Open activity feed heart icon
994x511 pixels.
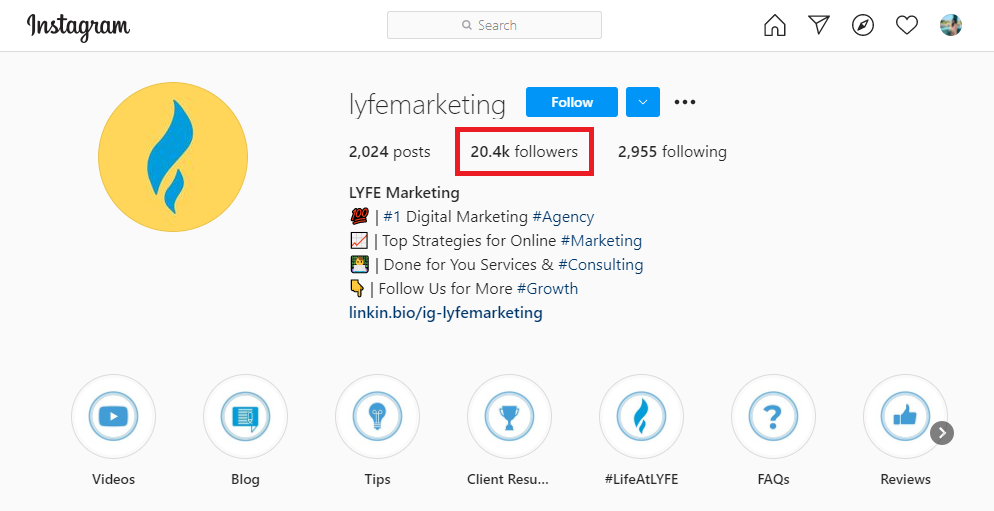(x=907, y=25)
